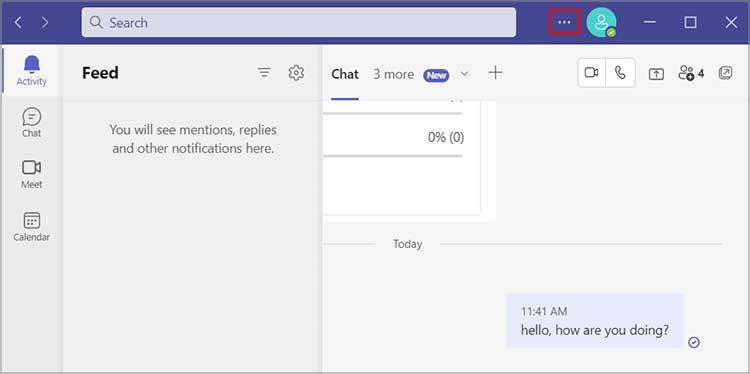This screenshot has width=750, height=374.
Task: Click in the Search box
Action: 298,22
